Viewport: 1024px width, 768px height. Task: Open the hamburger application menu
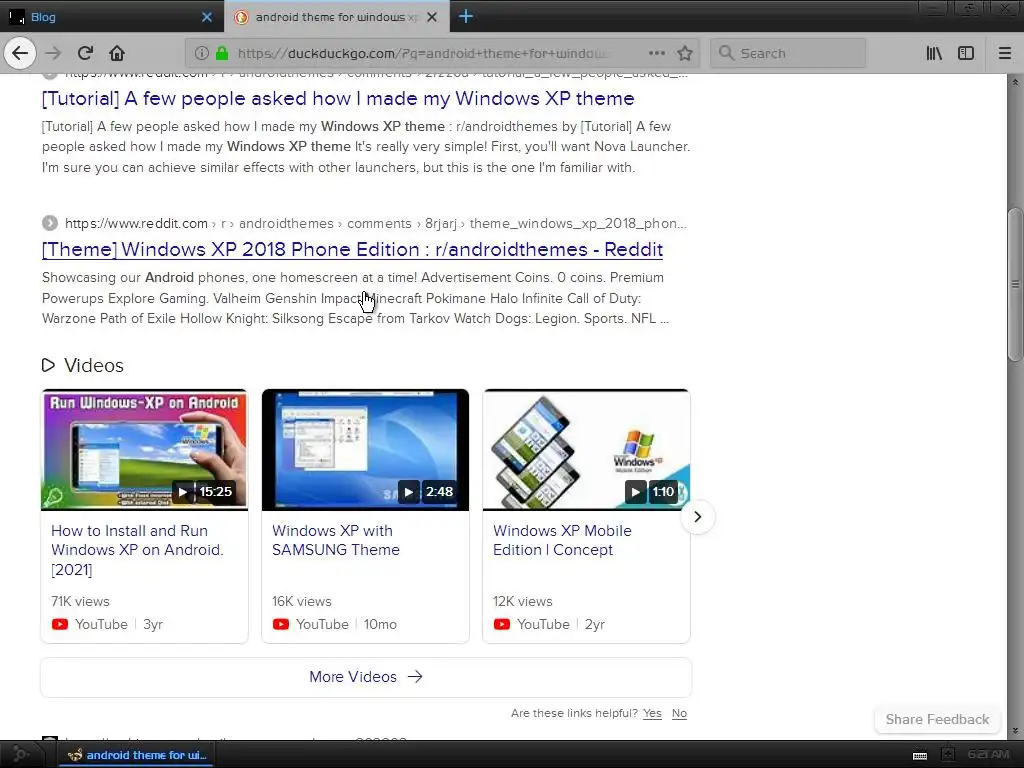[x=1005, y=53]
